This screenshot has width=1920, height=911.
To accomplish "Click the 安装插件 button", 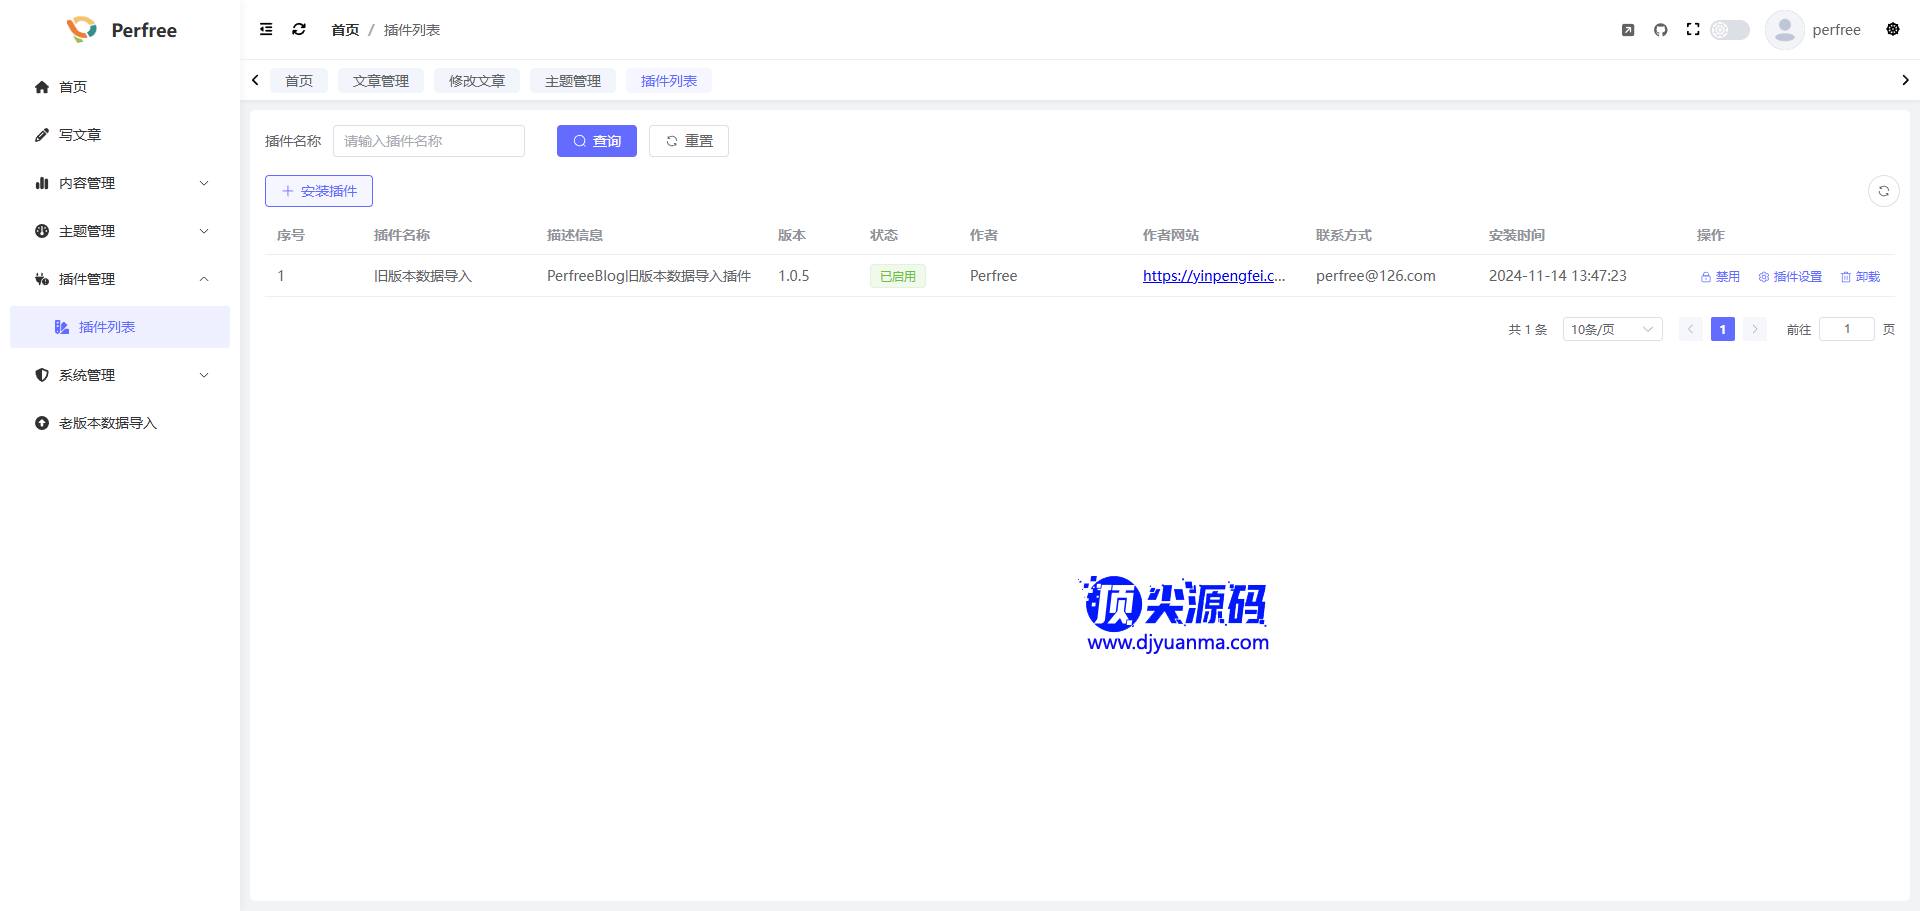I will pyautogui.click(x=319, y=191).
